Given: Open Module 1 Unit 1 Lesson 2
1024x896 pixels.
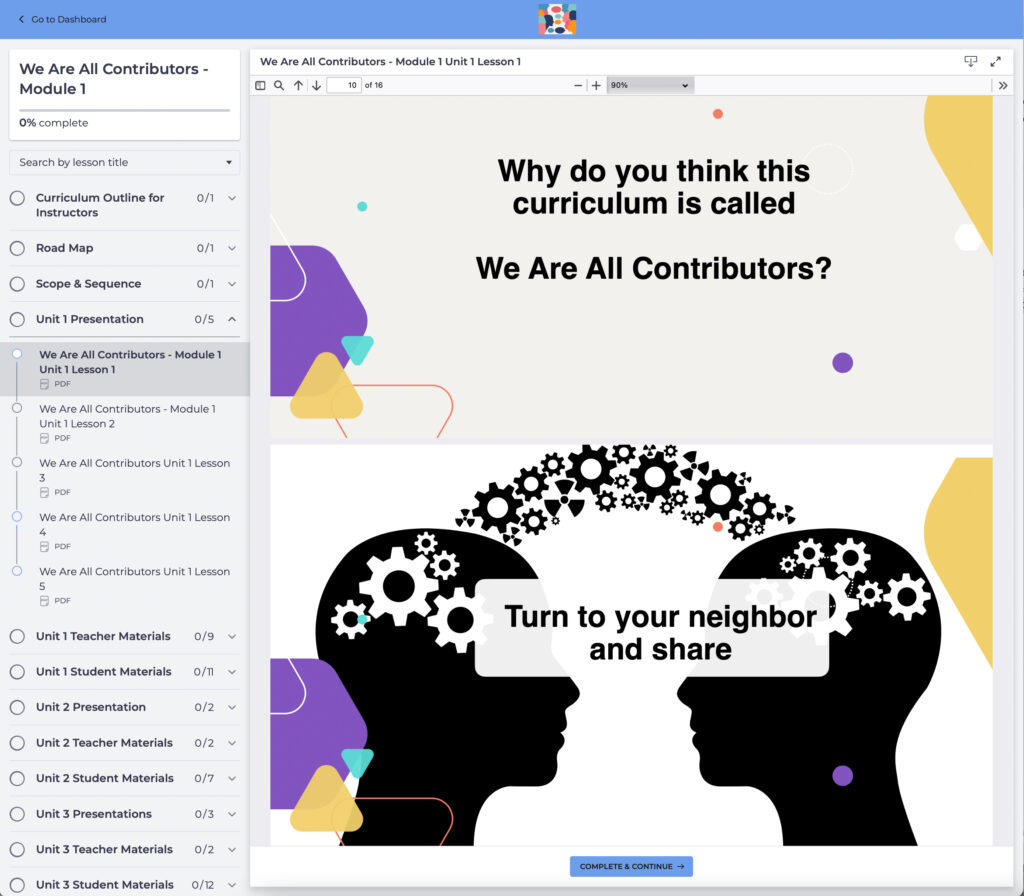Looking at the screenshot, I should 127,416.
